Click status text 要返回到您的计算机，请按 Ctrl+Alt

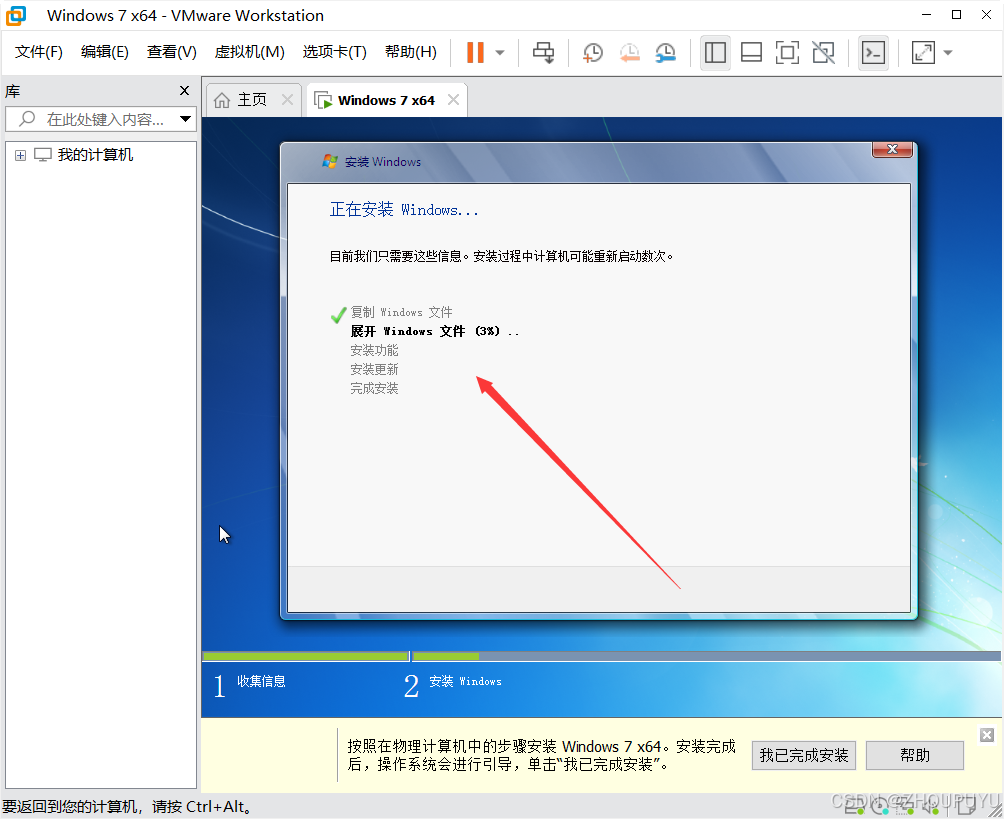point(127,807)
